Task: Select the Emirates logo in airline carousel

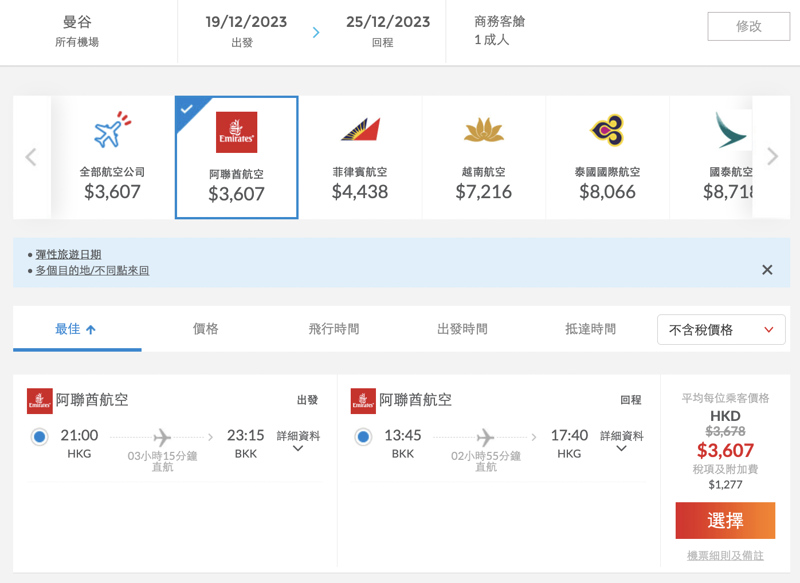Action: point(236,132)
